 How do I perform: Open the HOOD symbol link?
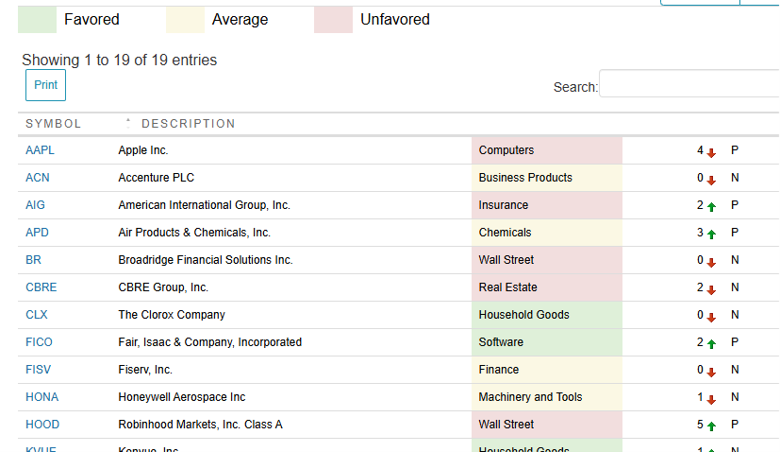pyautogui.click(x=42, y=424)
